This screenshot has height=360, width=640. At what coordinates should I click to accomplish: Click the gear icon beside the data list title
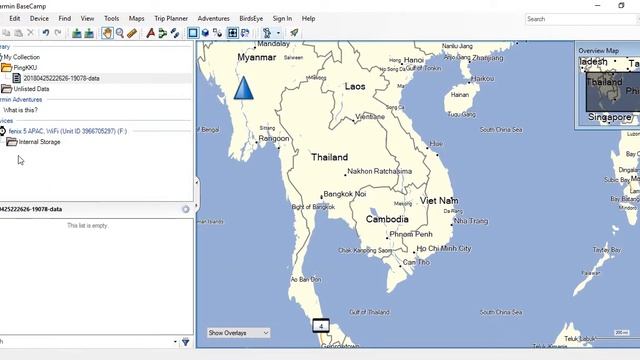point(186,209)
